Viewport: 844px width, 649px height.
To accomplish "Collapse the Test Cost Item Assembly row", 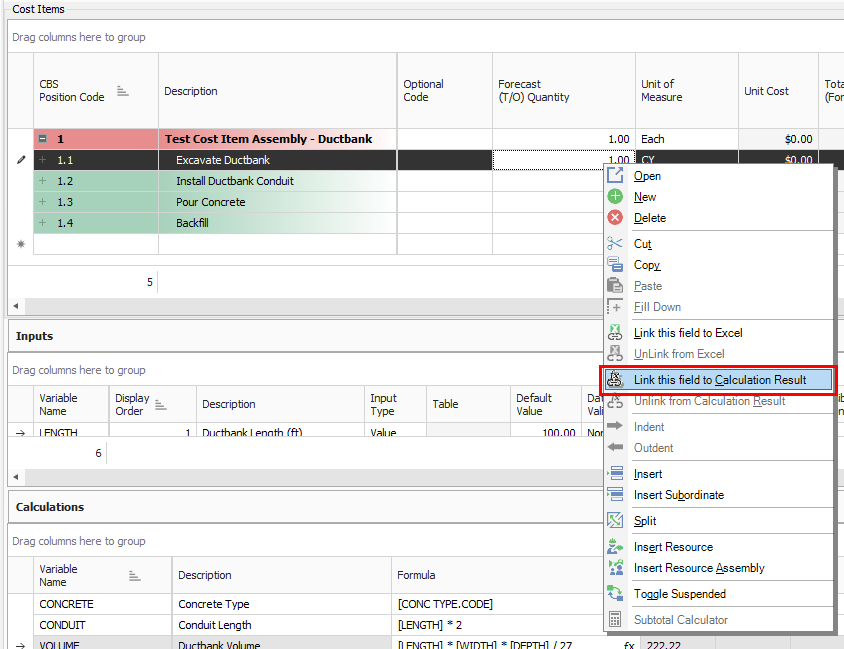I will coord(43,140).
